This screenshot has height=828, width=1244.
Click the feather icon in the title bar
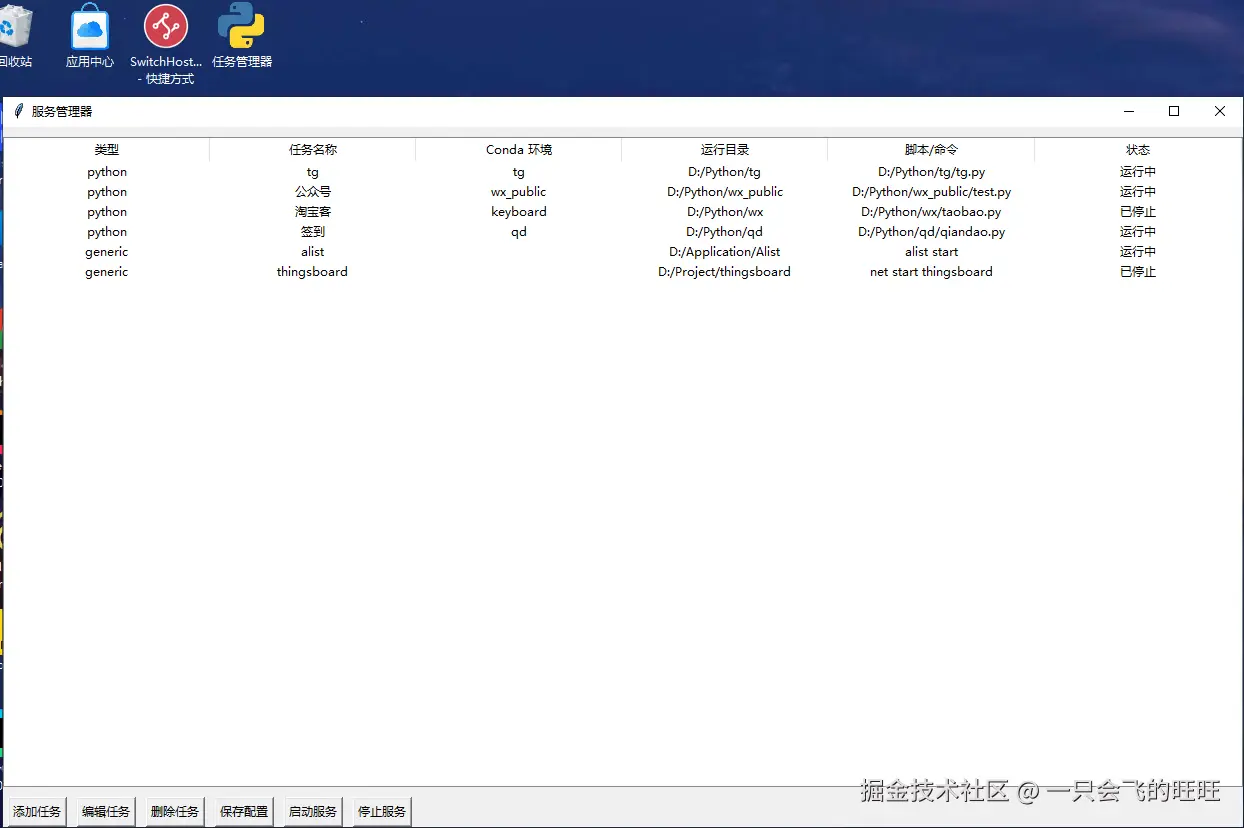[17, 110]
